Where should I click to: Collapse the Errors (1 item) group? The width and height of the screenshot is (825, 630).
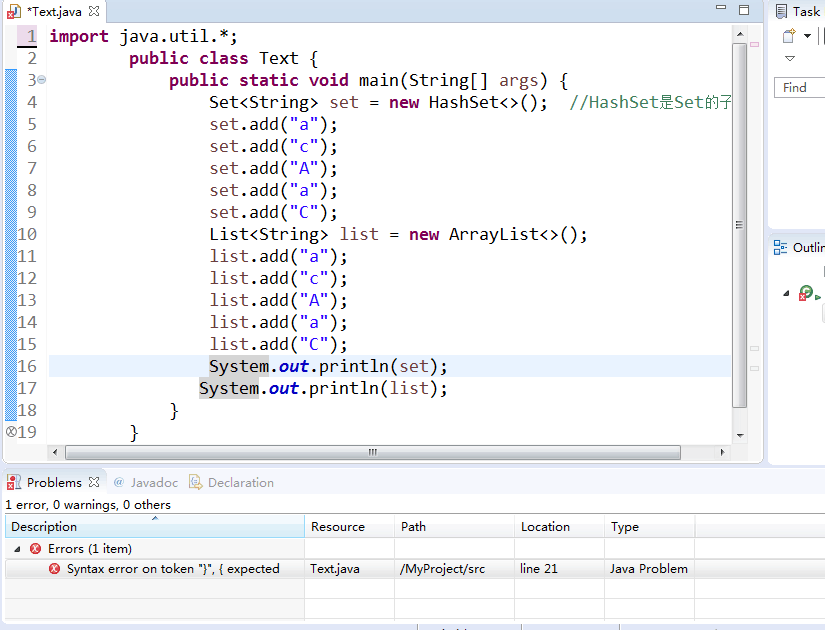17,549
